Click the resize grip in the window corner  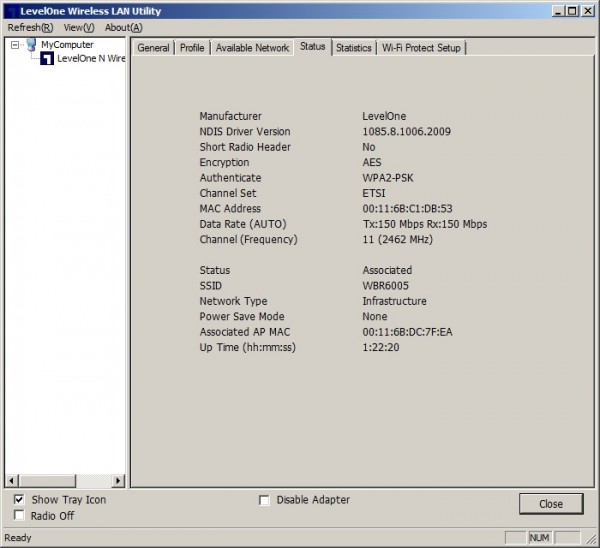pos(591,539)
